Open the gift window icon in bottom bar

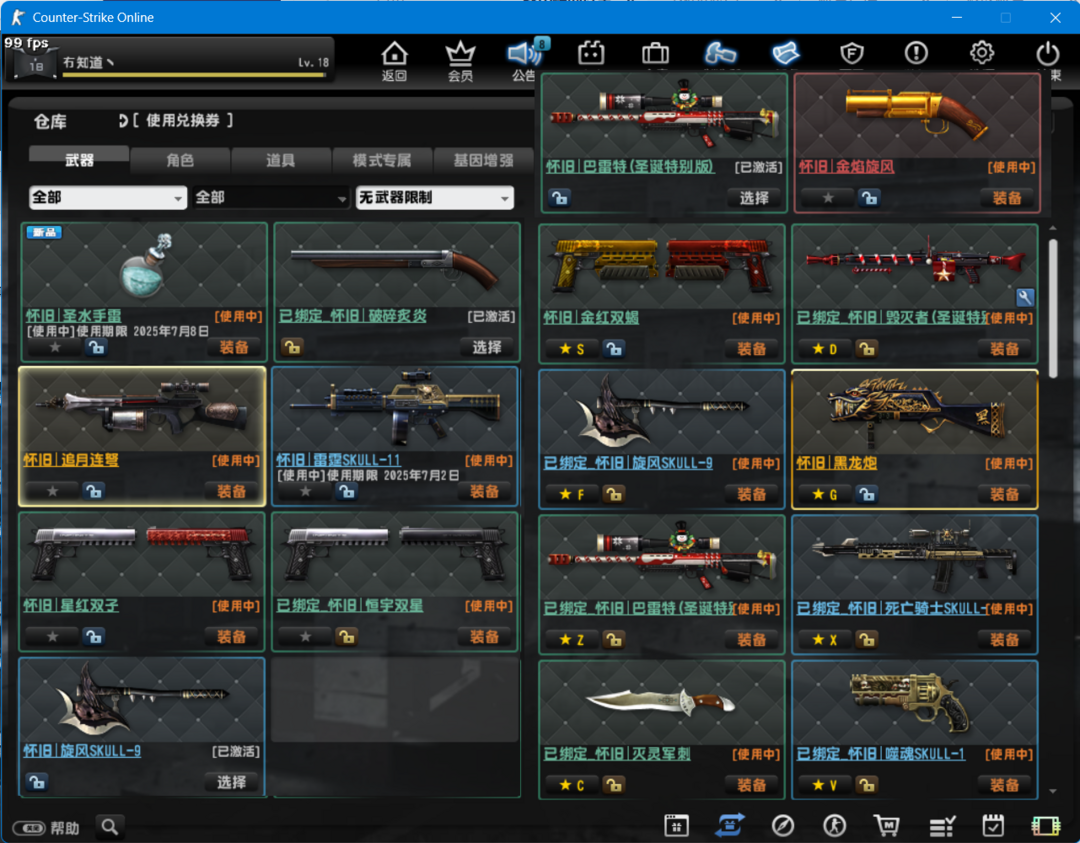(x=676, y=825)
